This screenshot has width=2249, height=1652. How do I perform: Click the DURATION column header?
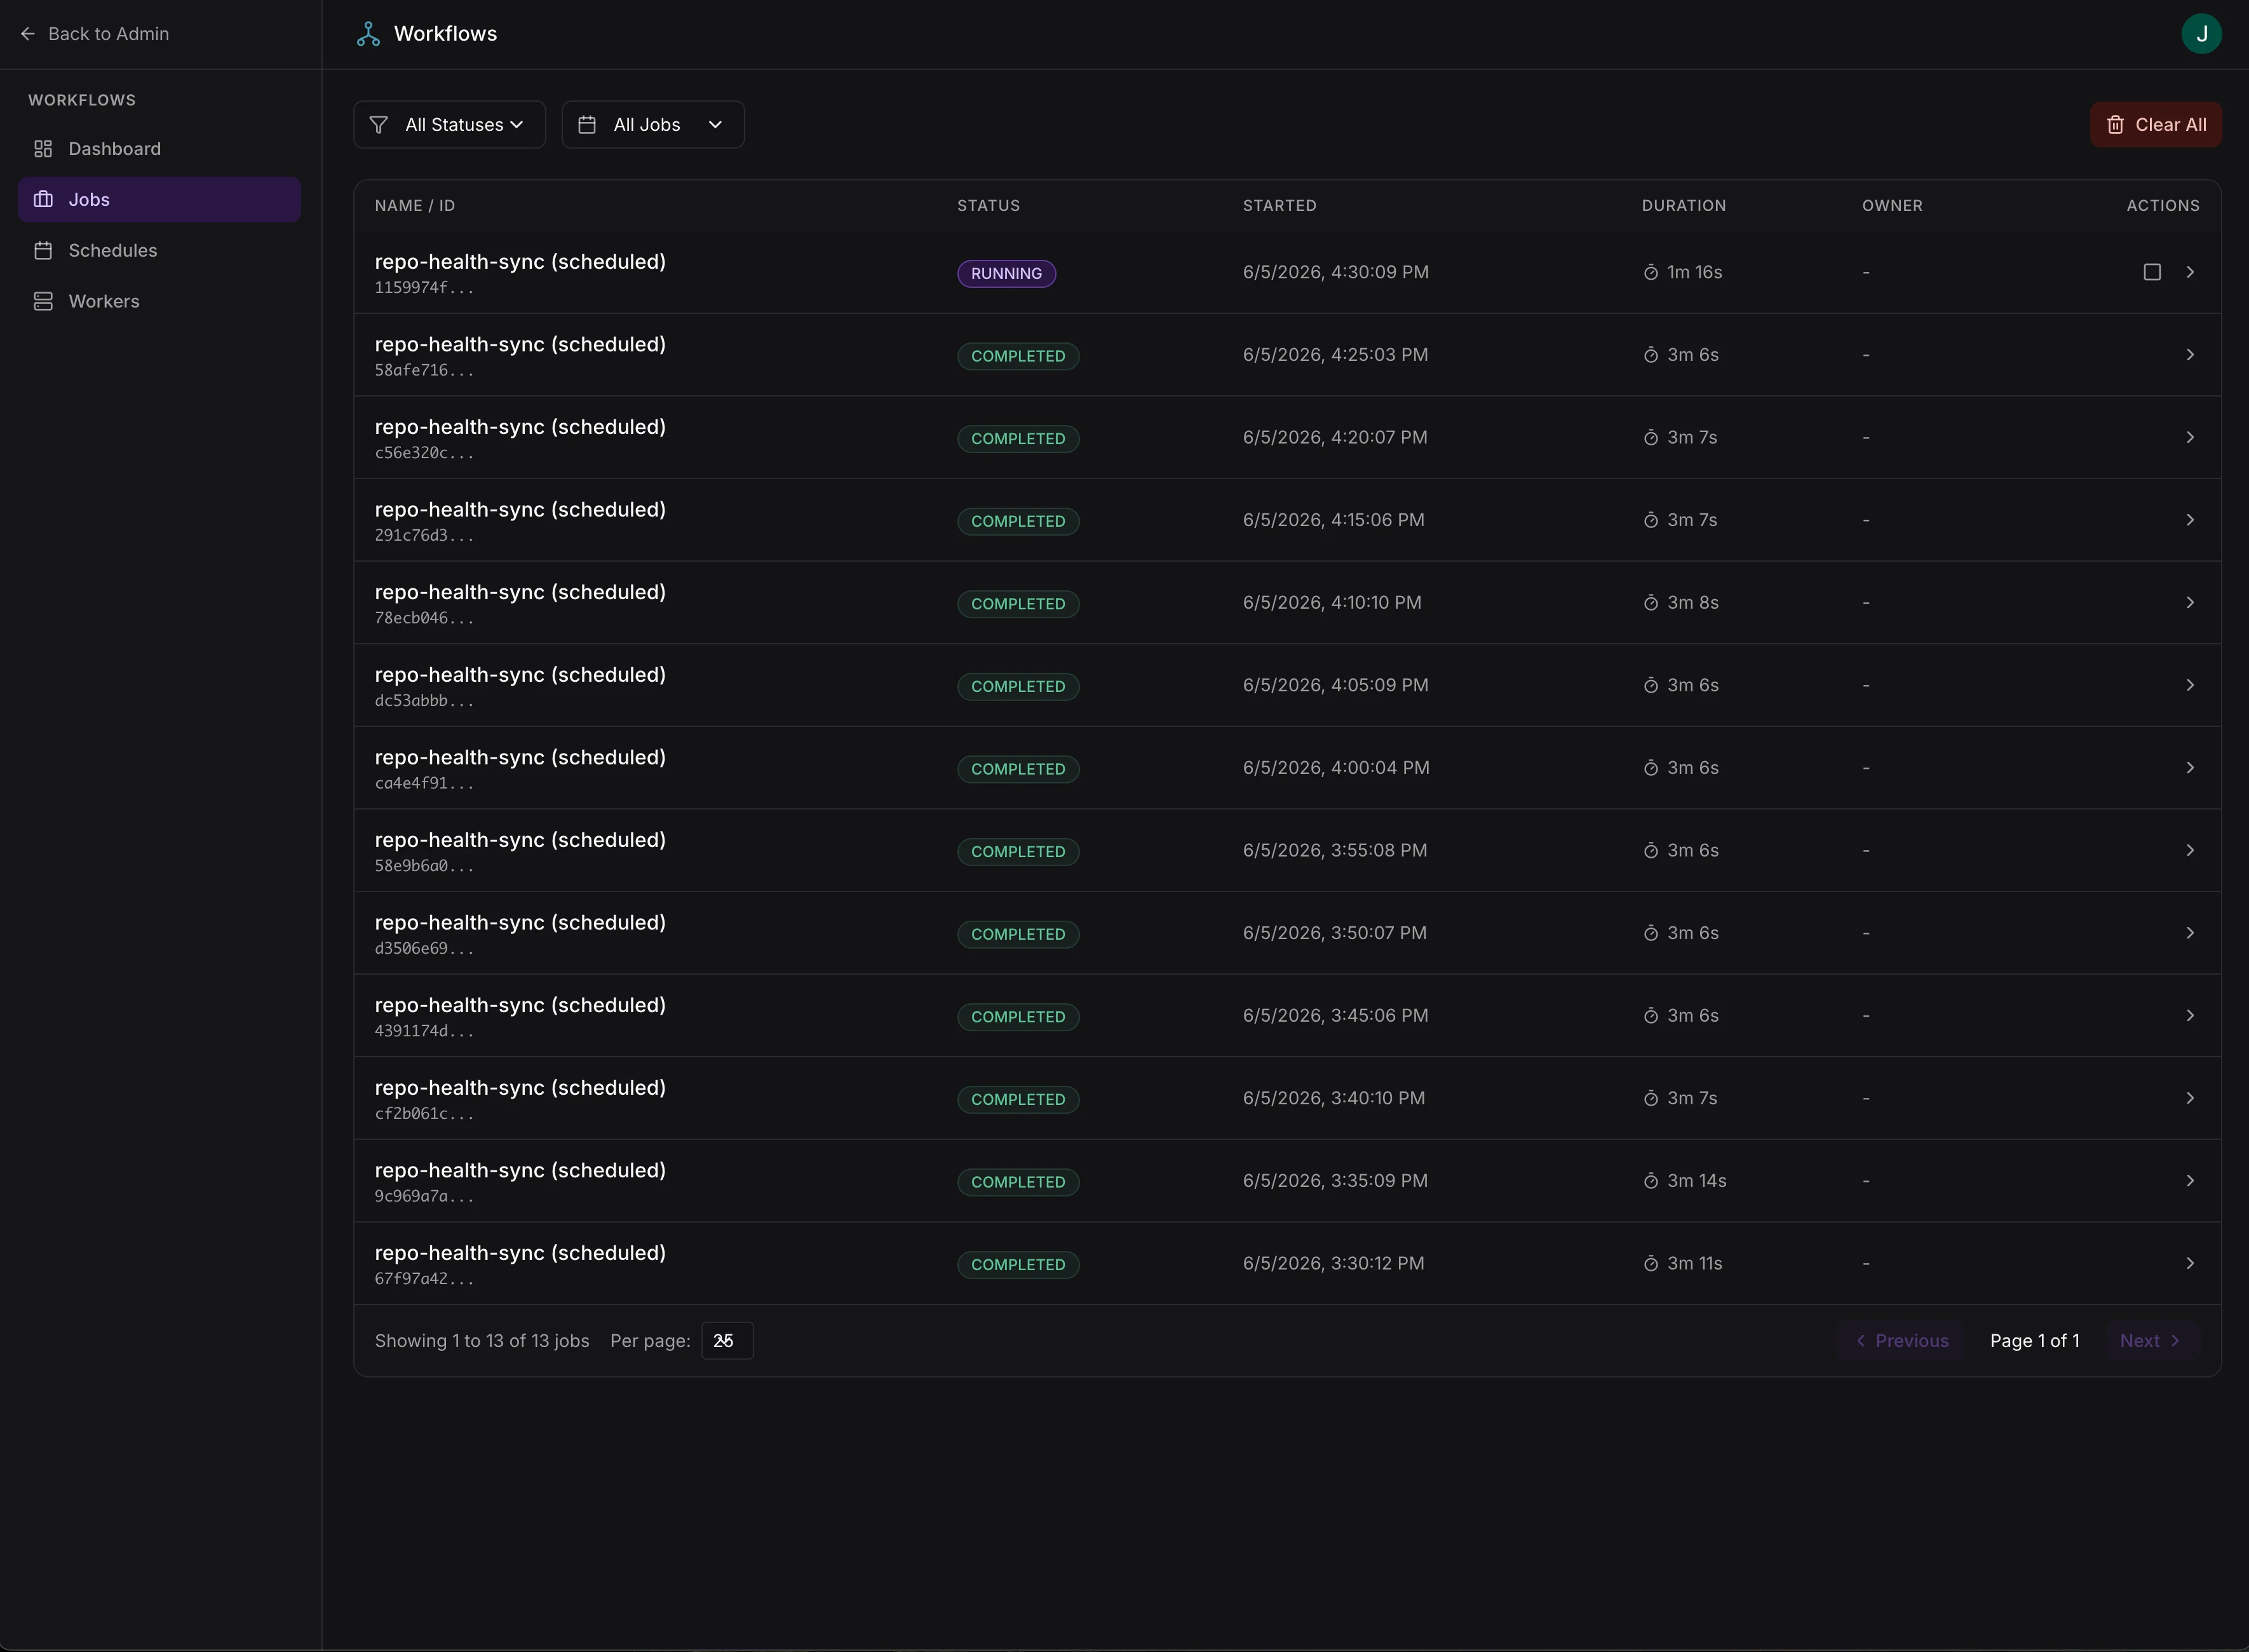point(1684,206)
